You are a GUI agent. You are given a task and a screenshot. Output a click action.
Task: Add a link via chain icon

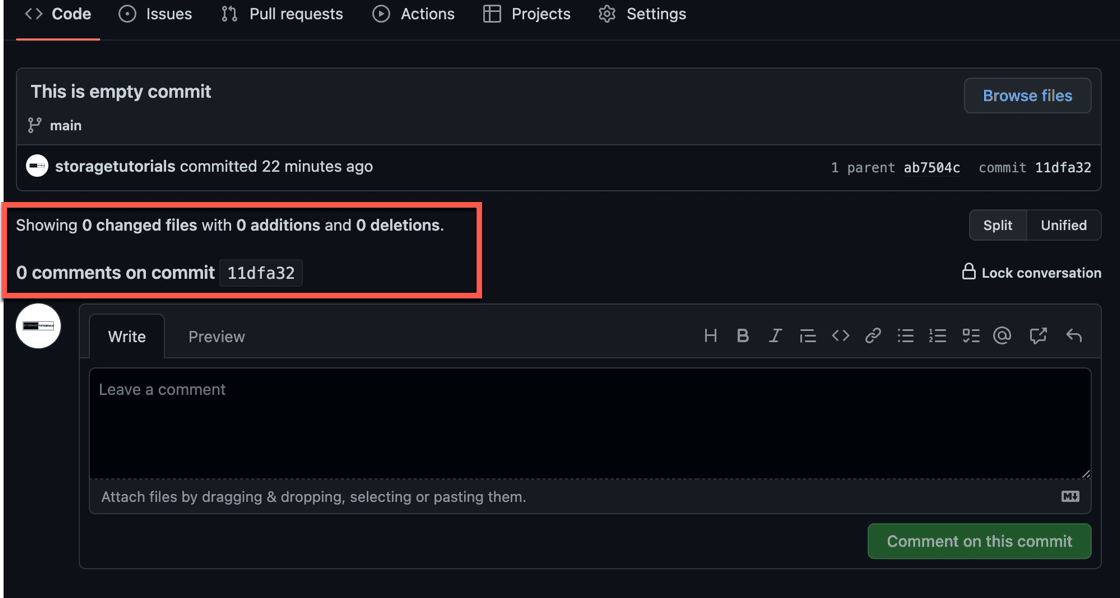[x=873, y=336]
